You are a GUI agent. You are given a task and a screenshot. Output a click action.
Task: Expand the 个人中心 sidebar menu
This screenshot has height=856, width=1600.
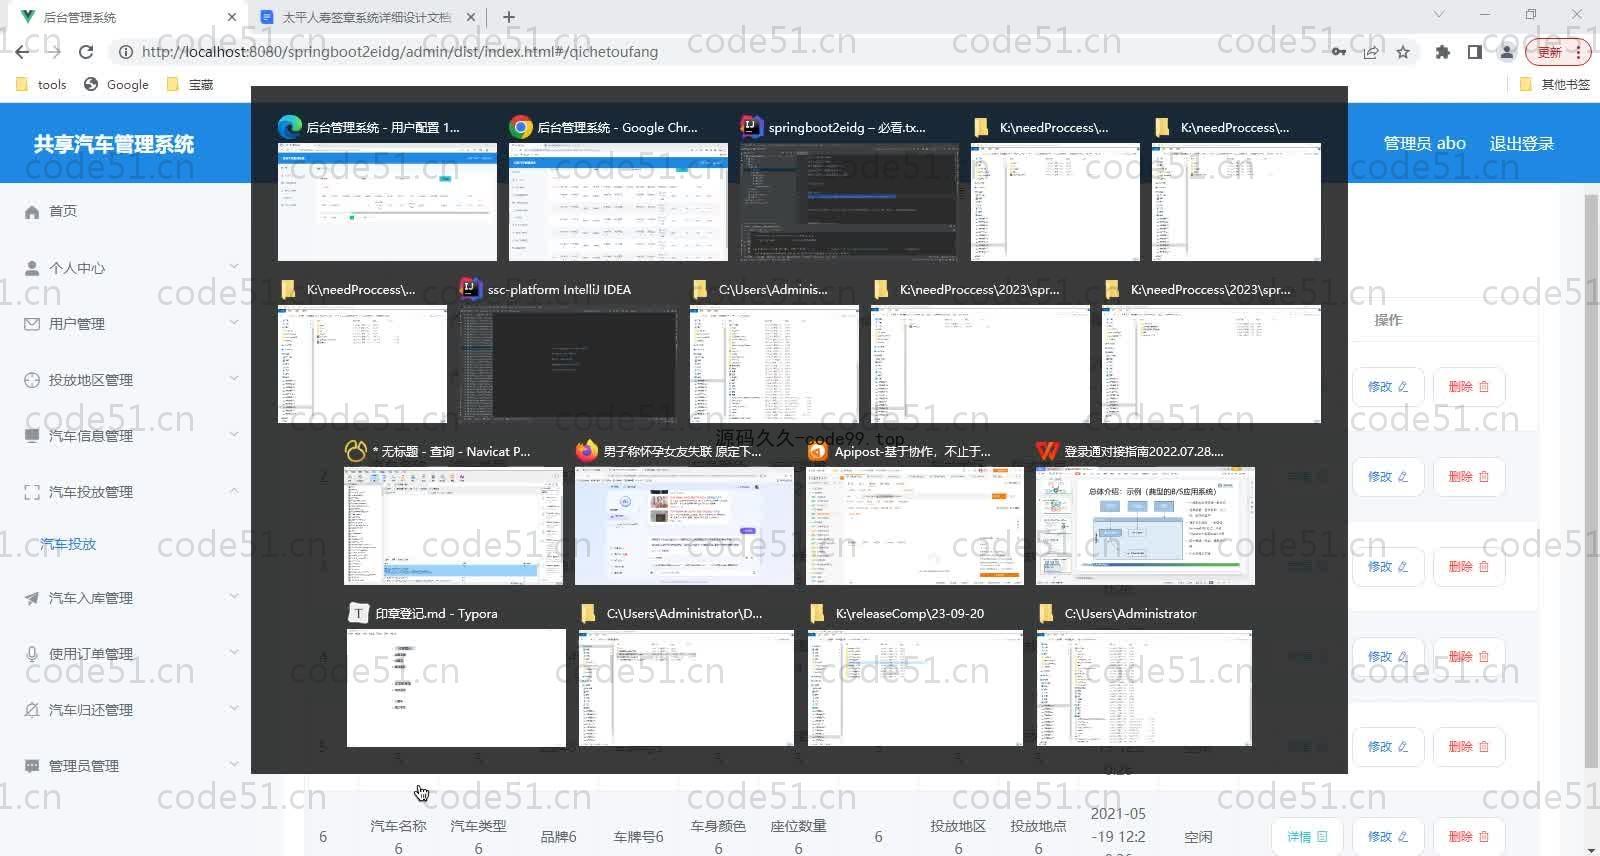(125, 268)
